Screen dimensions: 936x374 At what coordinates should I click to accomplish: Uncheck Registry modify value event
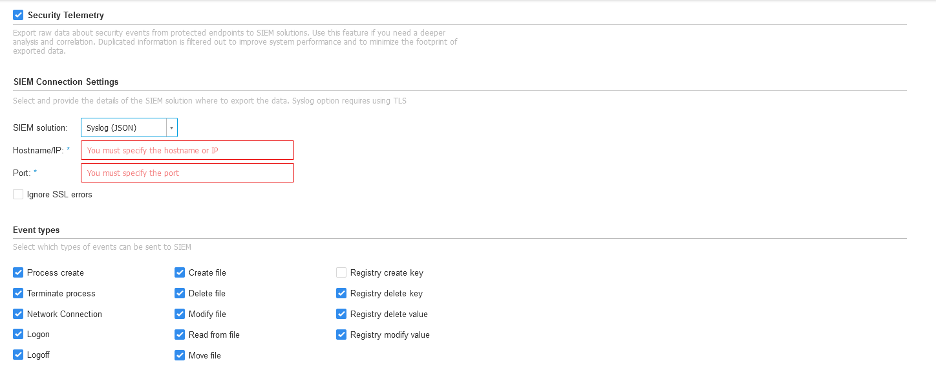point(341,335)
